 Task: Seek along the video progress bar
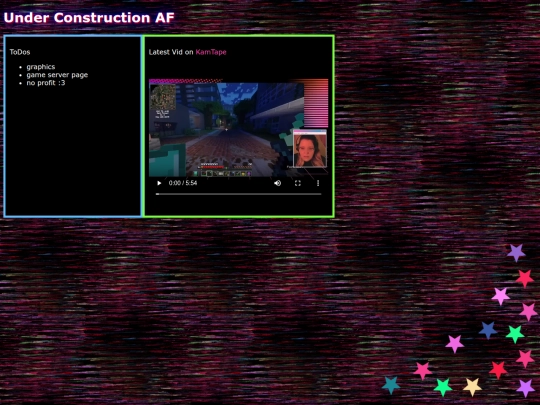coord(238,194)
